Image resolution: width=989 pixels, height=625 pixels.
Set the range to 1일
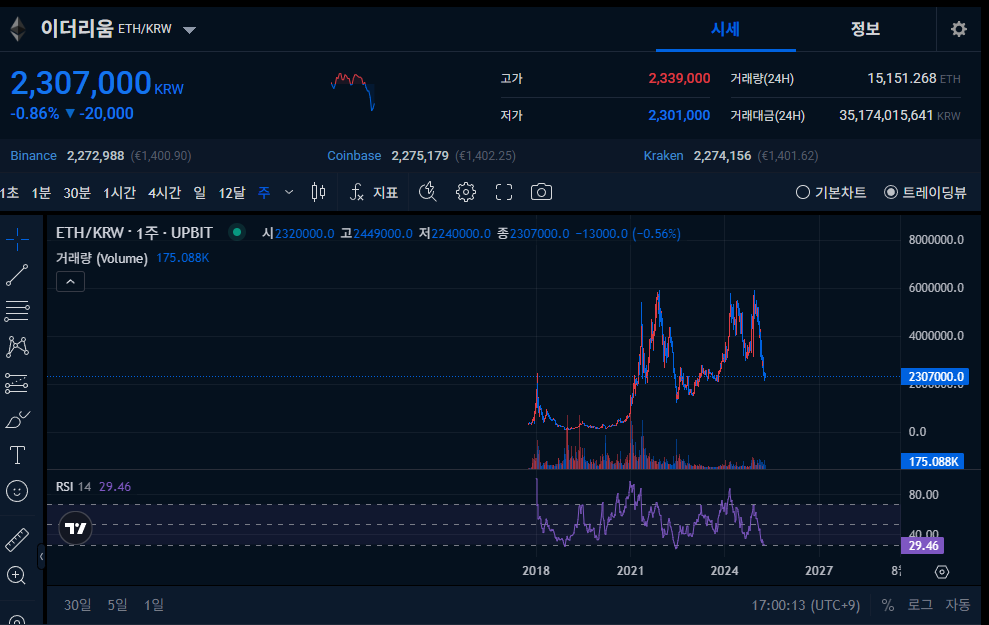point(154,605)
